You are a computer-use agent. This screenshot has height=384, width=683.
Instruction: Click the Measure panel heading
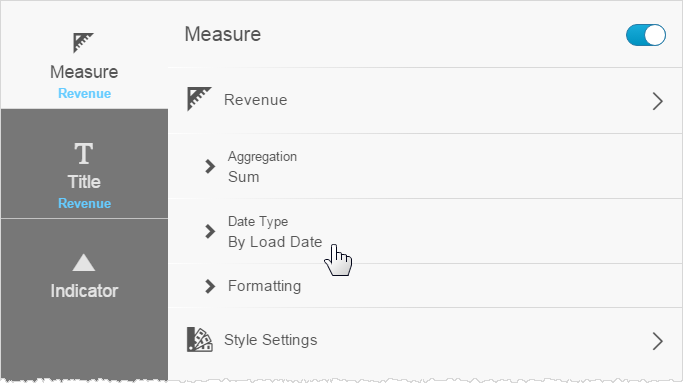(x=223, y=34)
